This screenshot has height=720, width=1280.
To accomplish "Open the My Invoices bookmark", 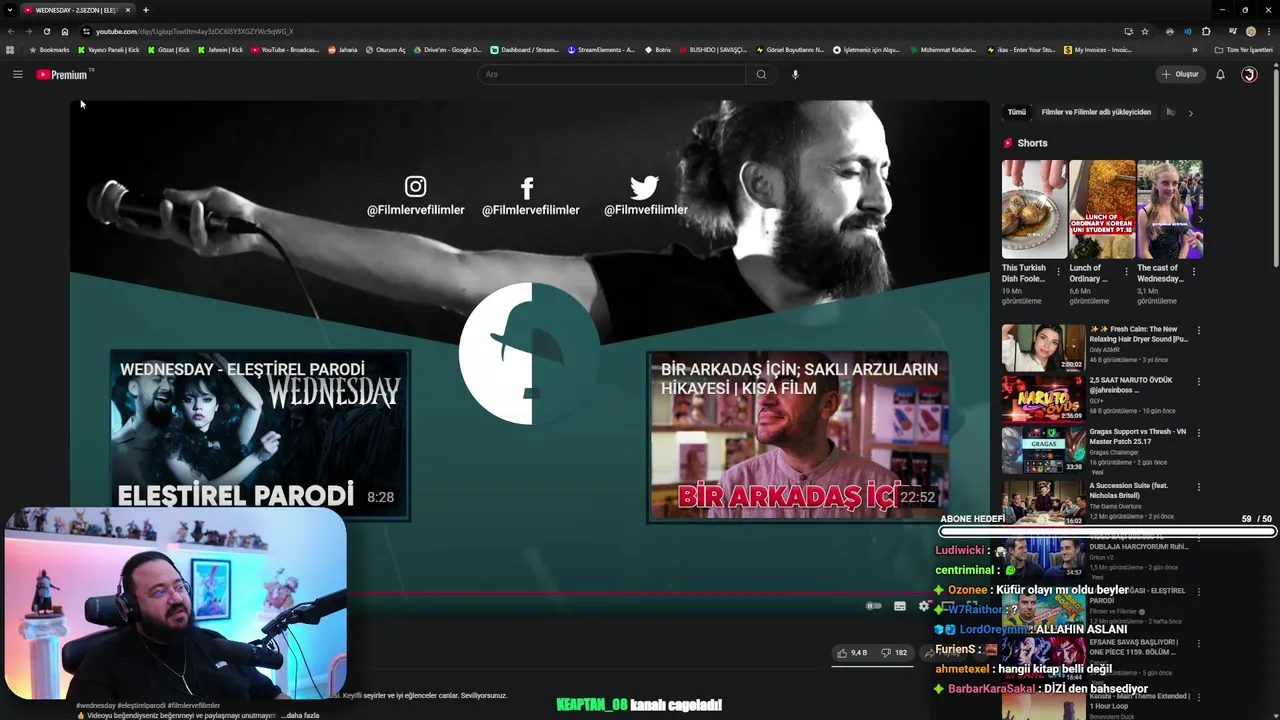I will pyautogui.click(x=1098, y=50).
